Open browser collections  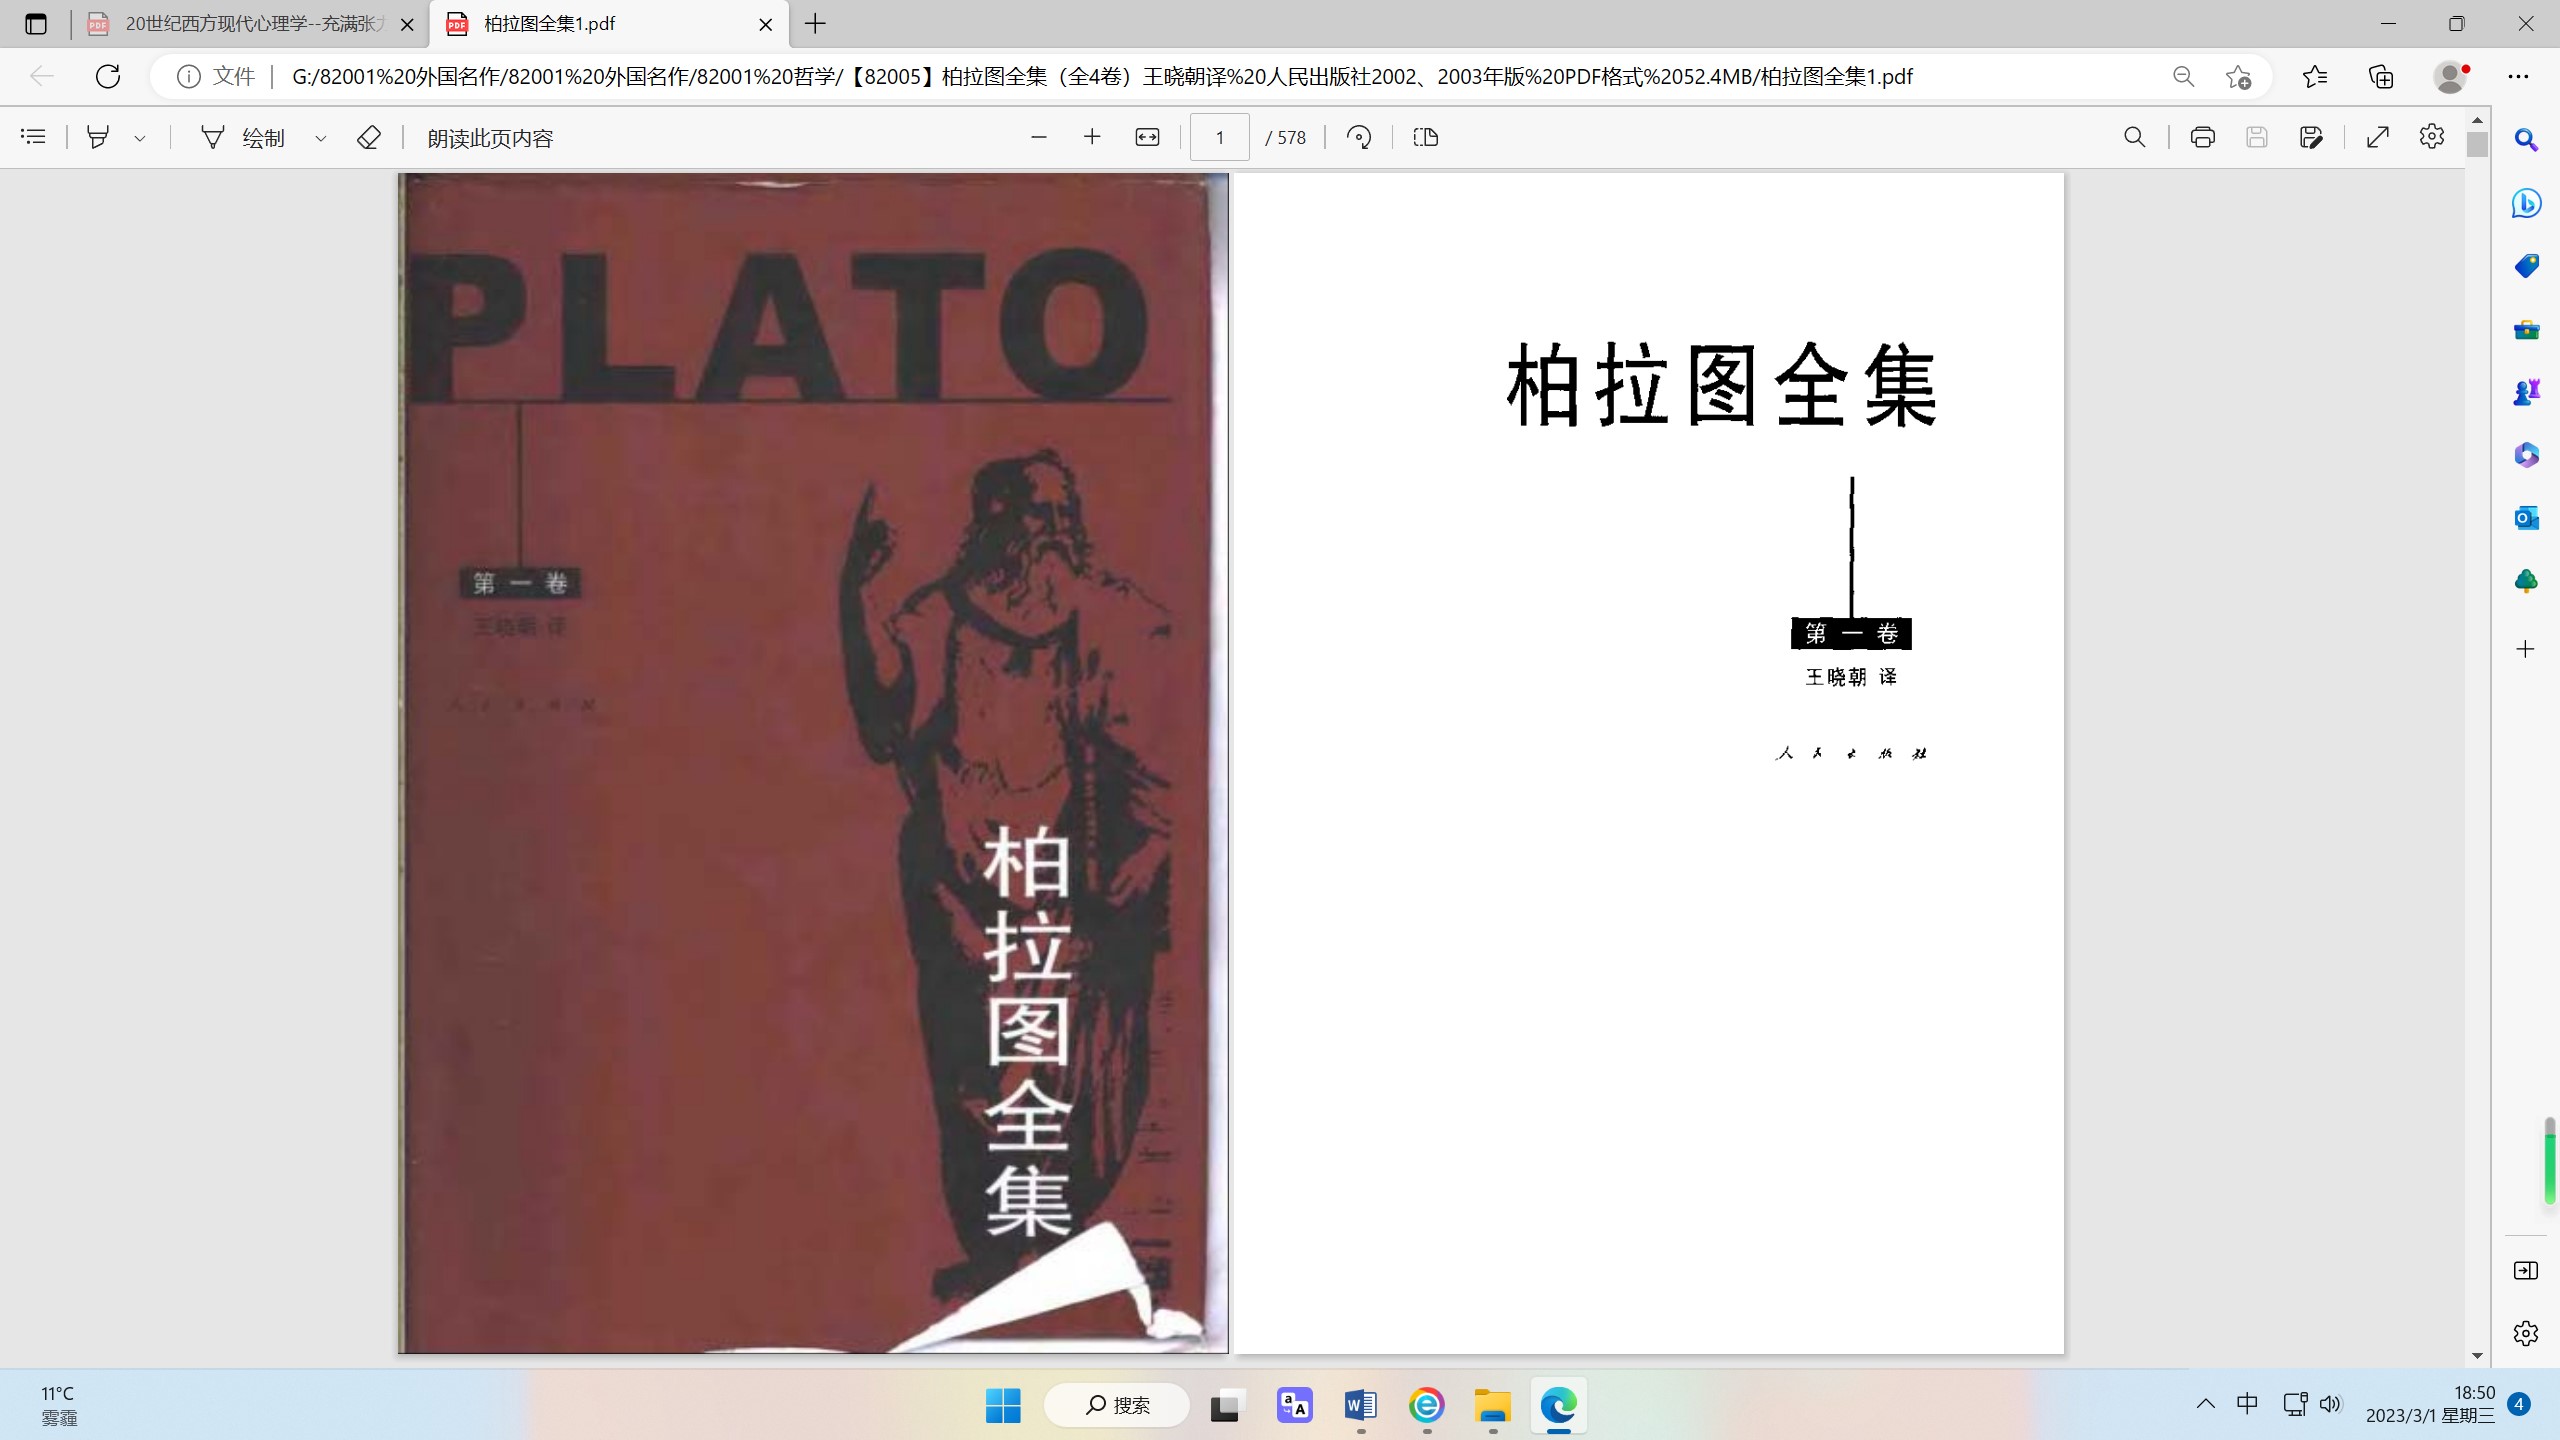(2381, 77)
